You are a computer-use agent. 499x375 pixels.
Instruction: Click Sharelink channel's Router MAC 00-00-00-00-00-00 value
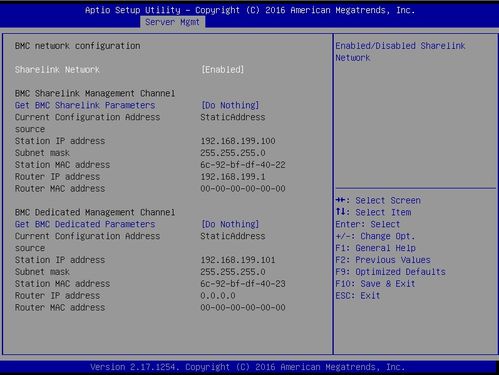click(243, 188)
